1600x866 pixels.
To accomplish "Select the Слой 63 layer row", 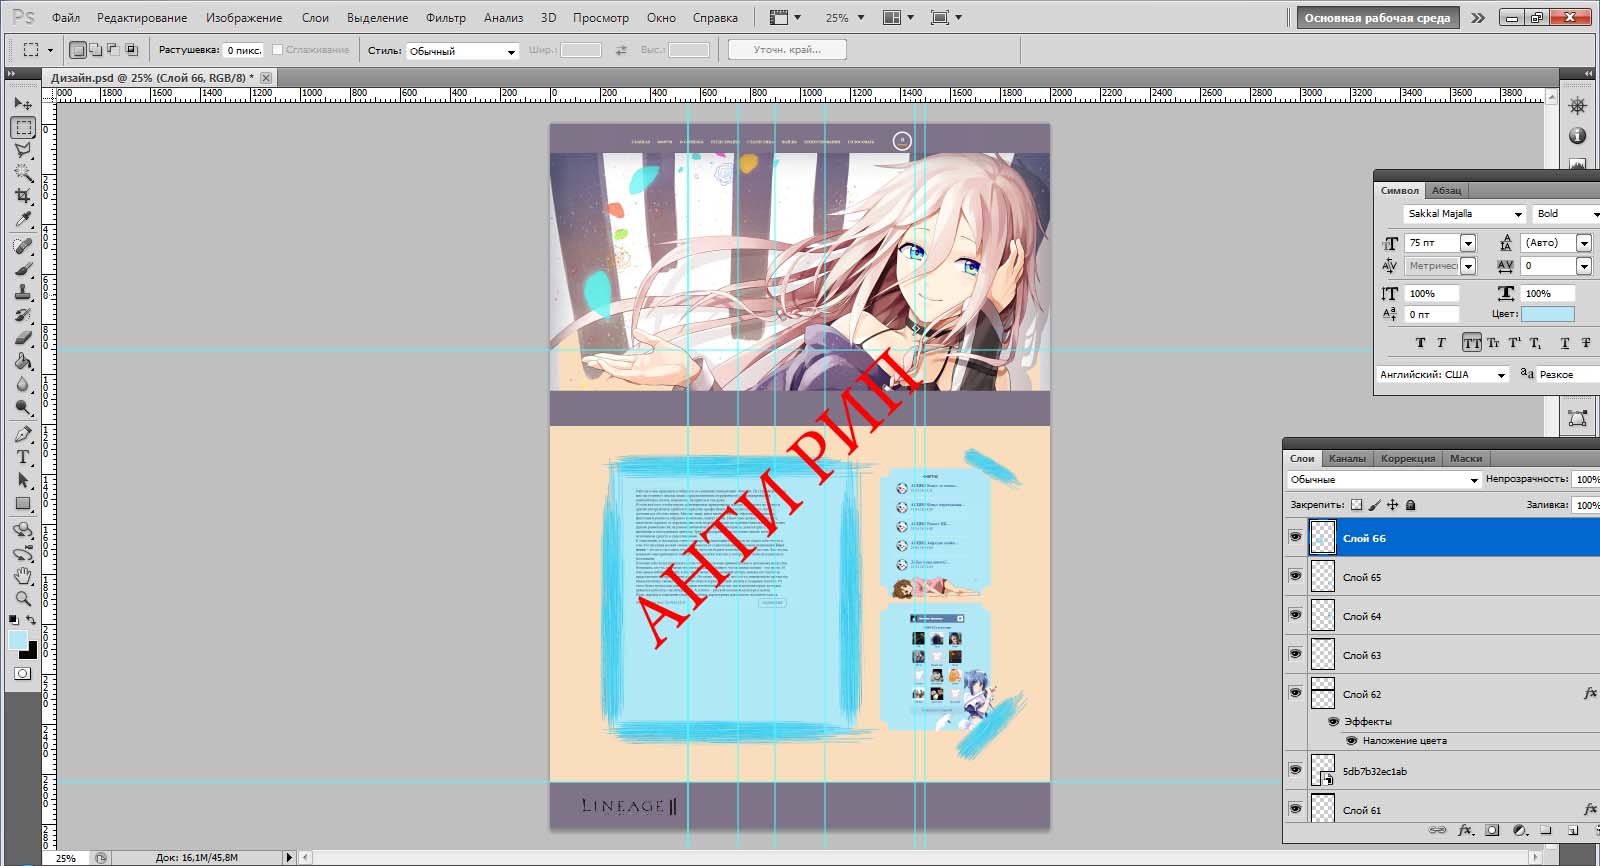I will [1442, 655].
